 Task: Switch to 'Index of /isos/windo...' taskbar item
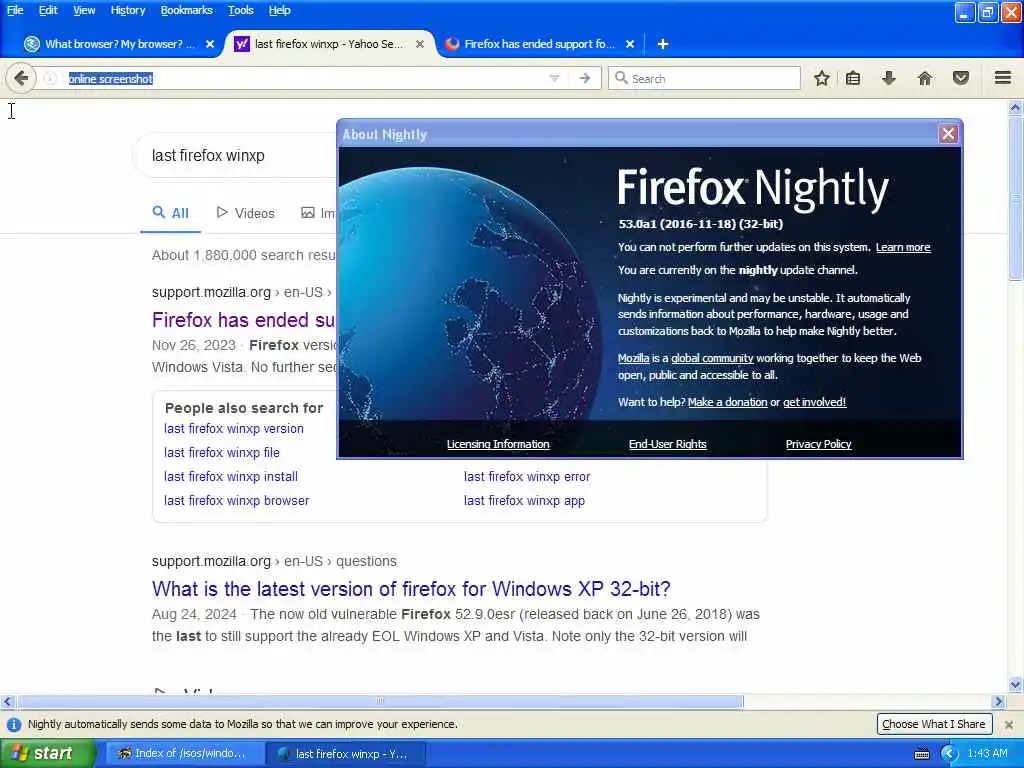185,754
